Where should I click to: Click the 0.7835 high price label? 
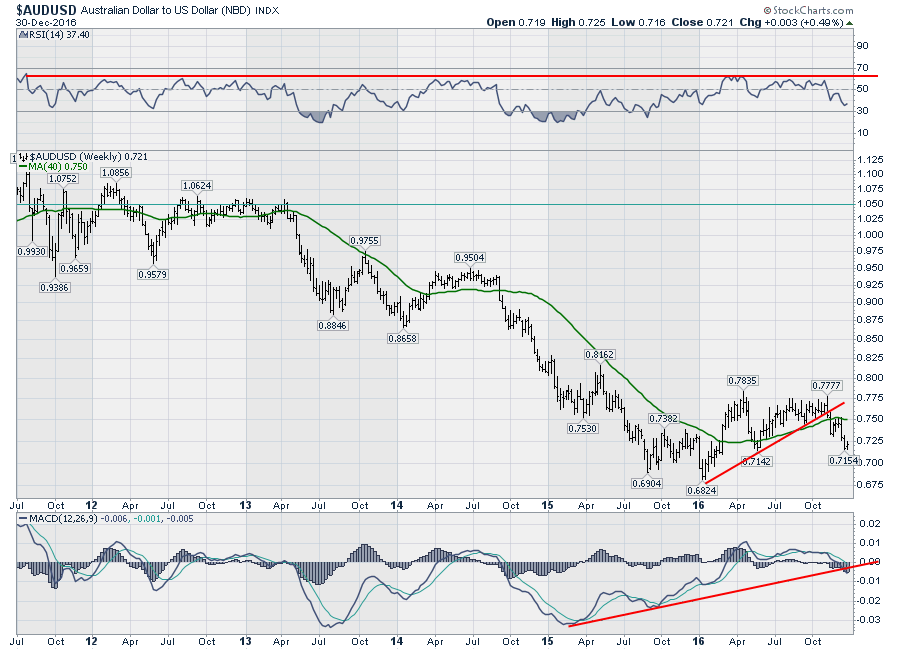744,381
